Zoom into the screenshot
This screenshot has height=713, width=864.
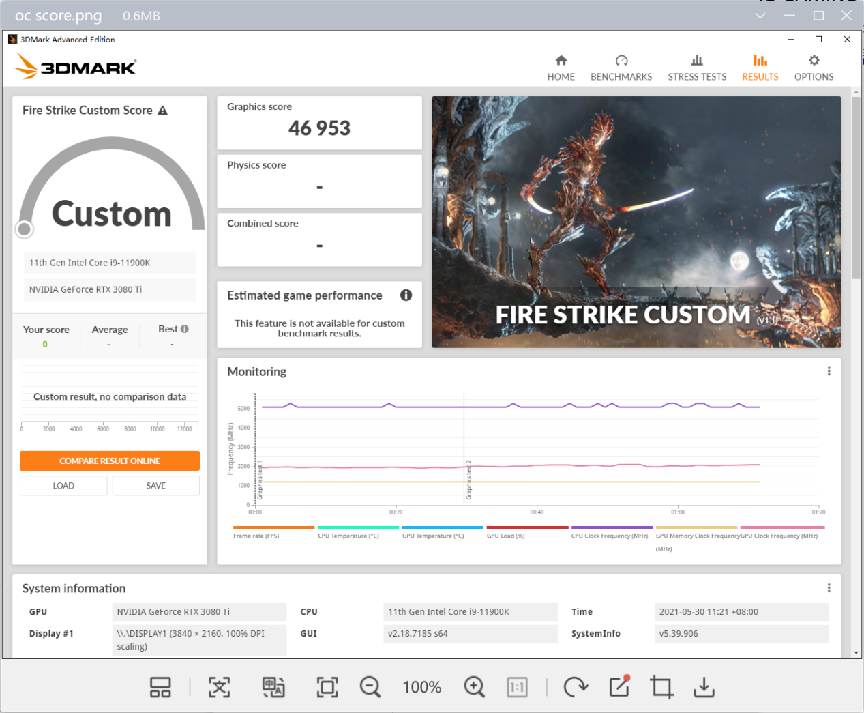click(474, 687)
